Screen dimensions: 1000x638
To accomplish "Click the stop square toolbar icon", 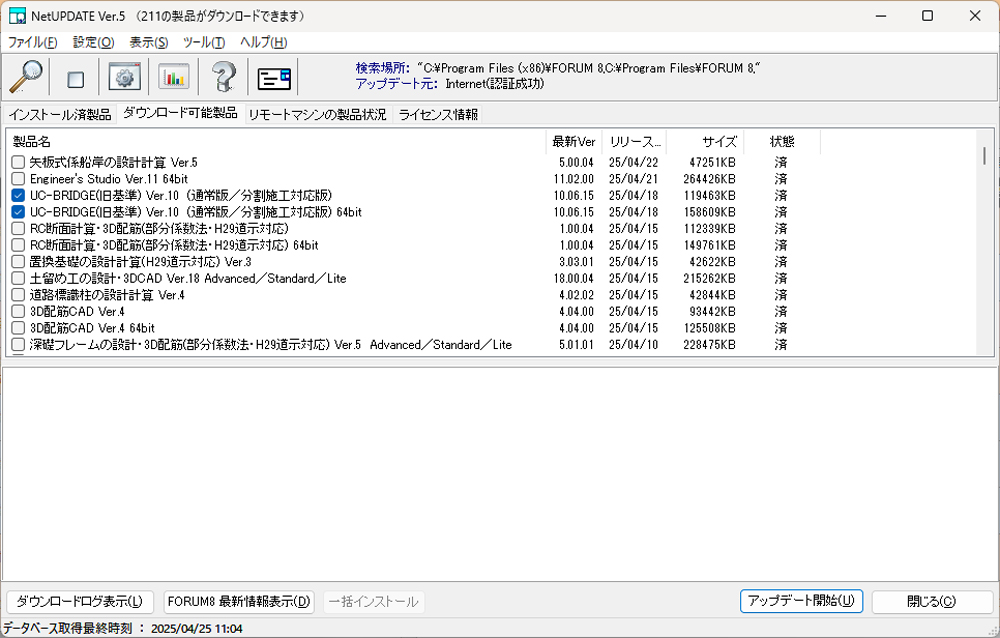I will [x=75, y=79].
